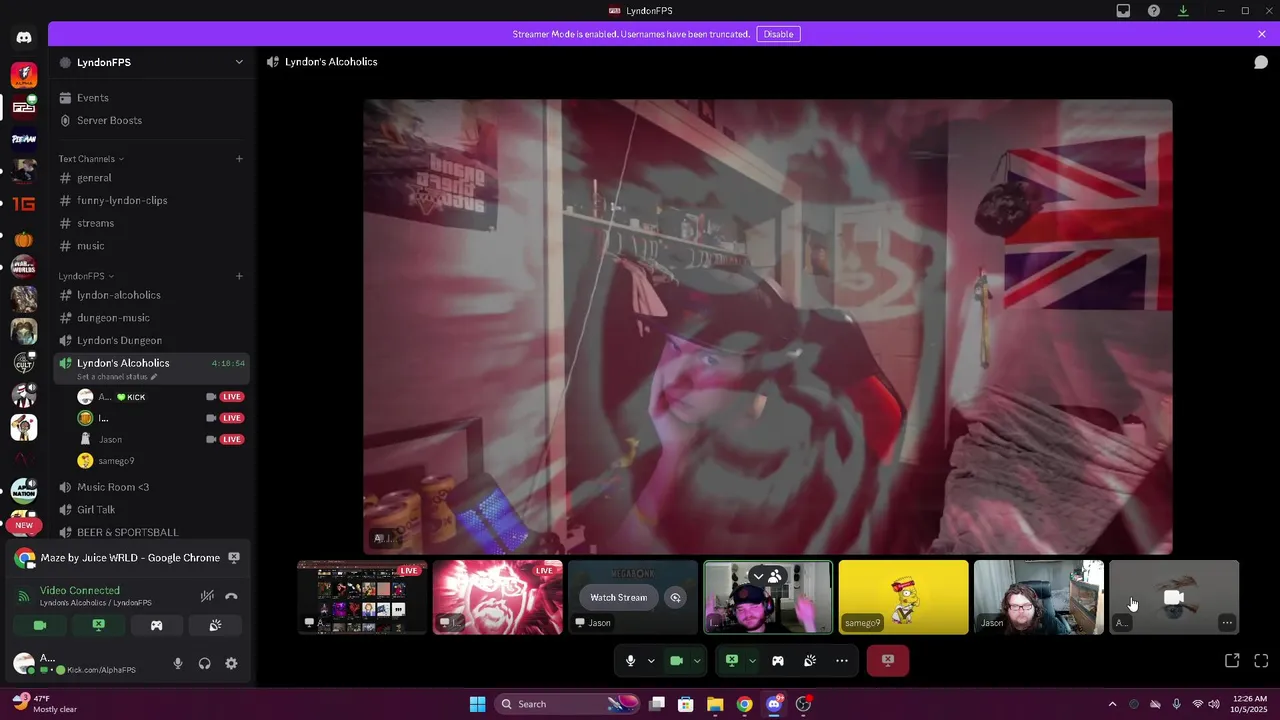1280x720 pixels.
Task: Mute microphone in call control bar
Action: [x=630, y=660]
